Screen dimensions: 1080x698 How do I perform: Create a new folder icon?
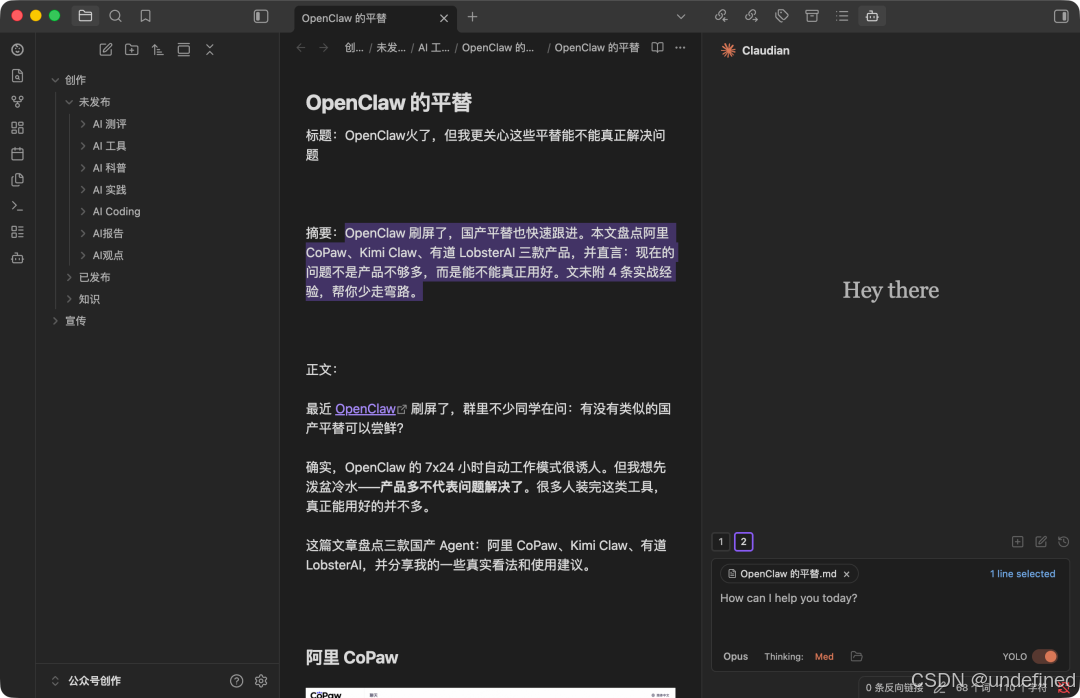tap(132, 50)
